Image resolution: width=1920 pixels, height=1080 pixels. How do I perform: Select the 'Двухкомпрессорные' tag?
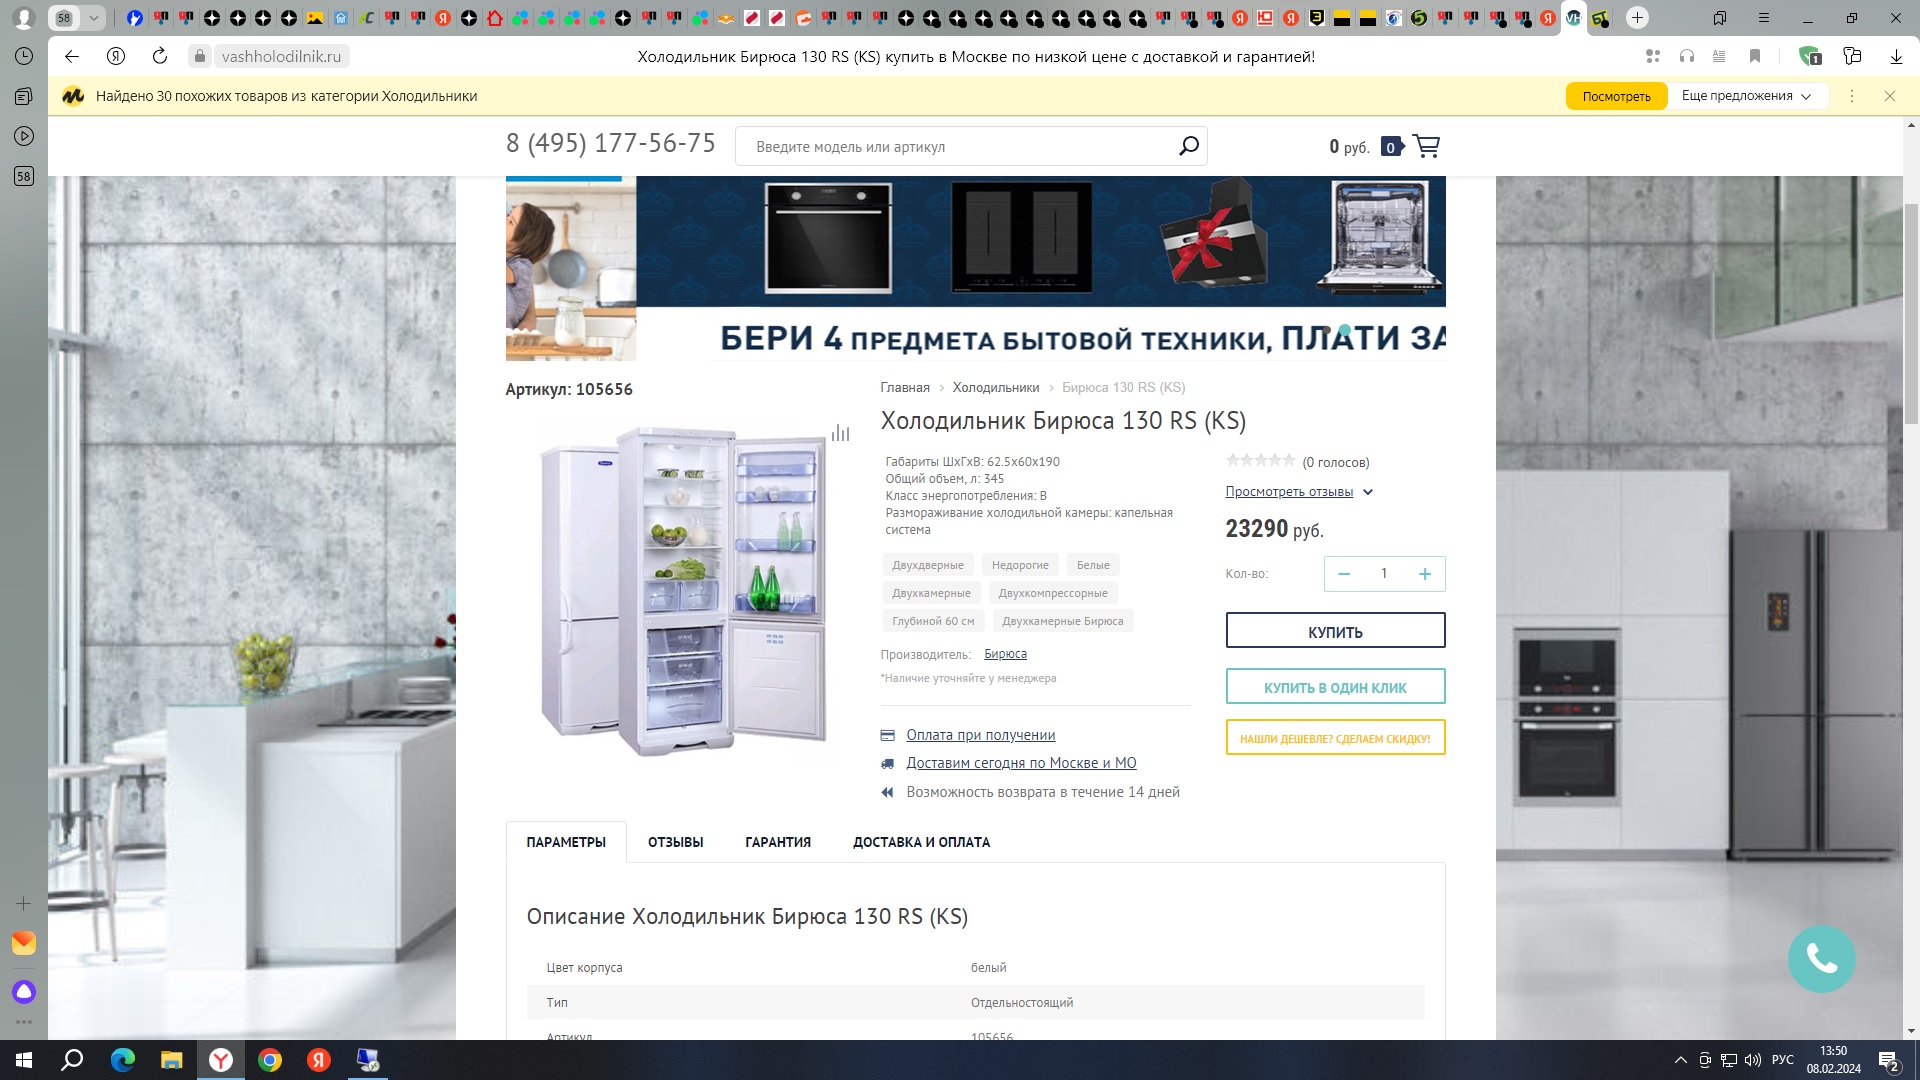pos(1053,593)
